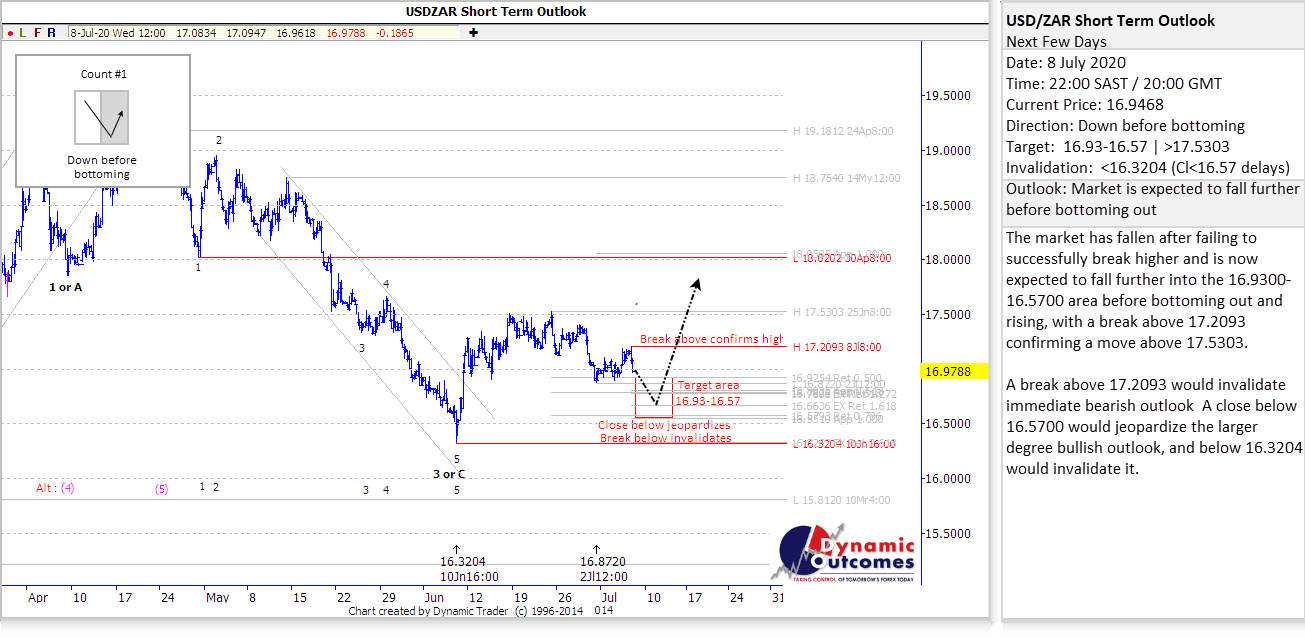Click the 'Break above confirms high' label
This screenshot has height=637, width=1305.
pos(712,339)
